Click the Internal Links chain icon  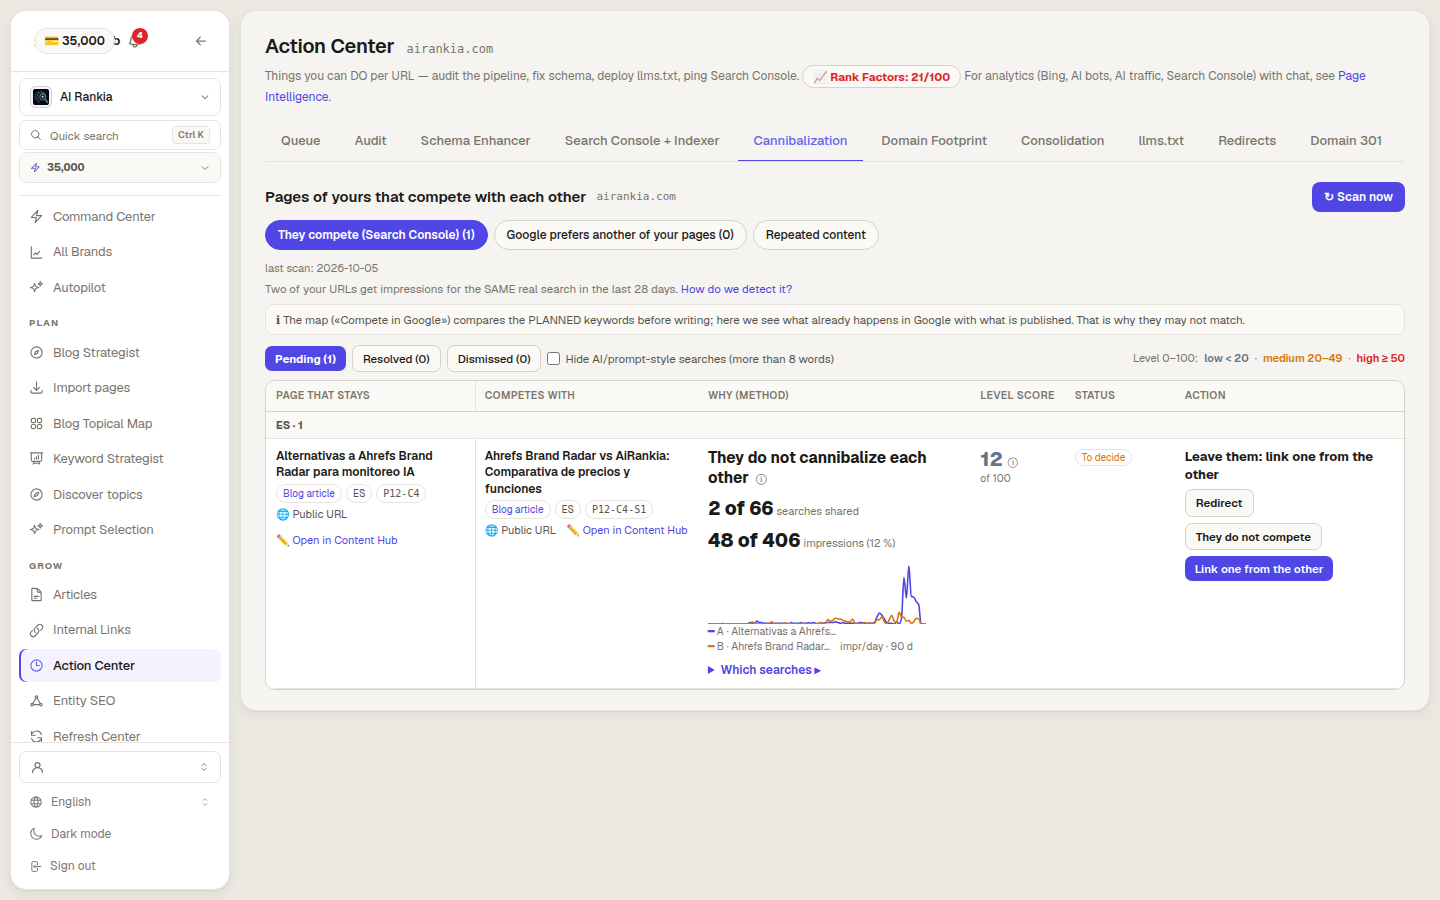[36, 630]
